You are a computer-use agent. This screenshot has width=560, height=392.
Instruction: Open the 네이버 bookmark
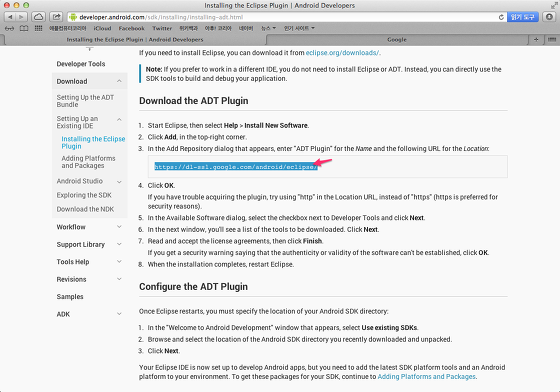click(x=246, y=28)
